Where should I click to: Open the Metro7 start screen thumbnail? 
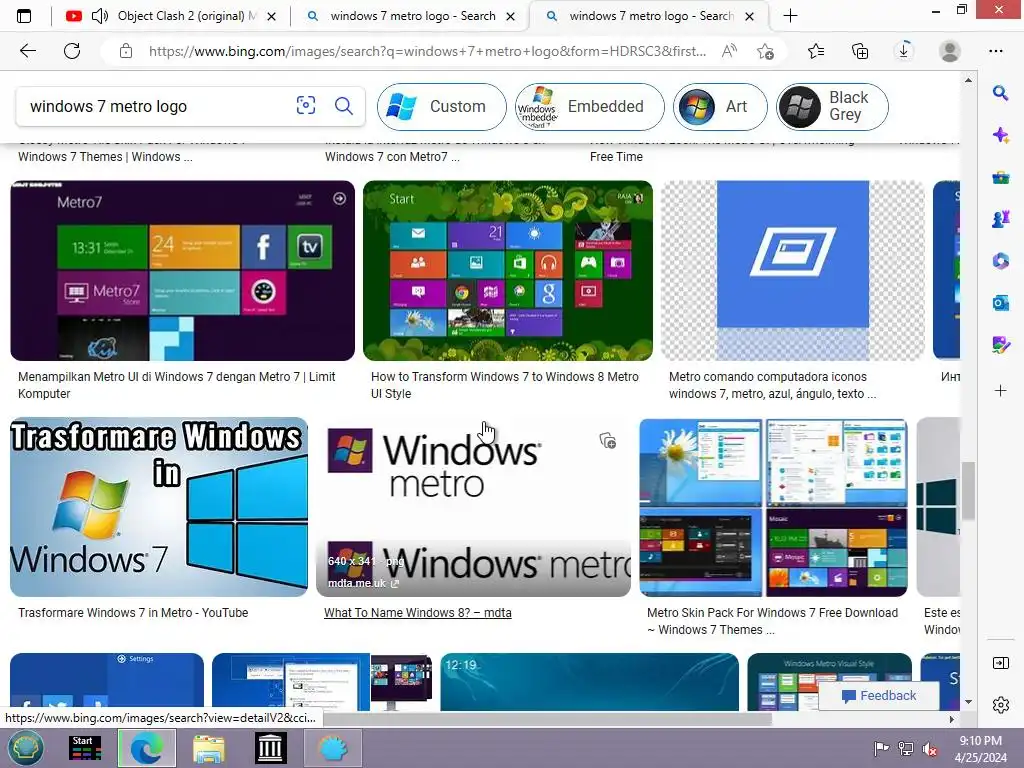[x=183, y=270]
